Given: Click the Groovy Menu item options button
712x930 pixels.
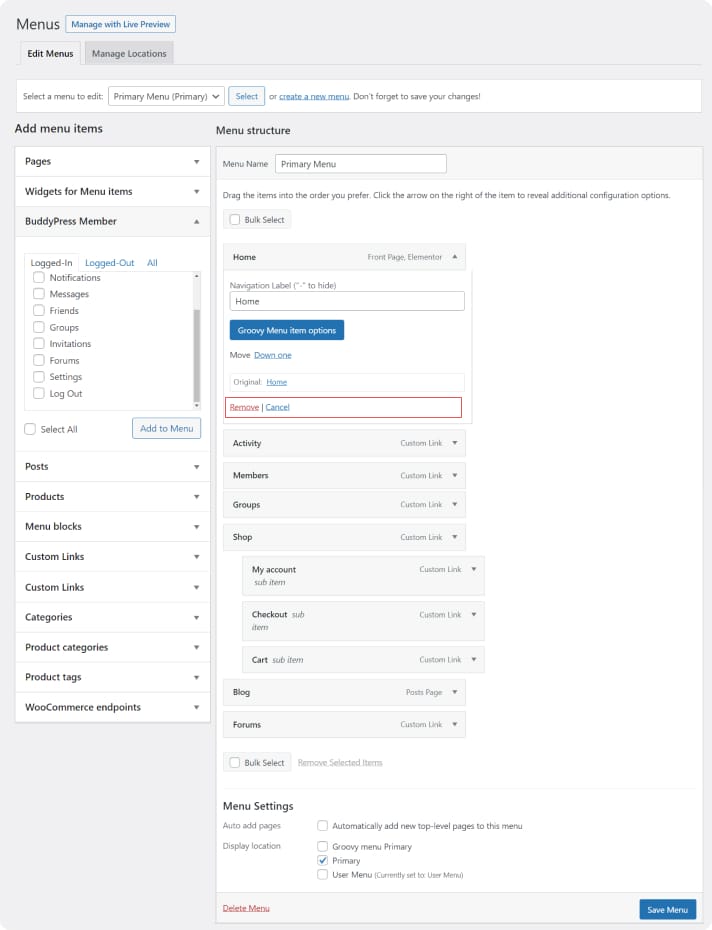Looking at the screenshot, I should [286, 330].
